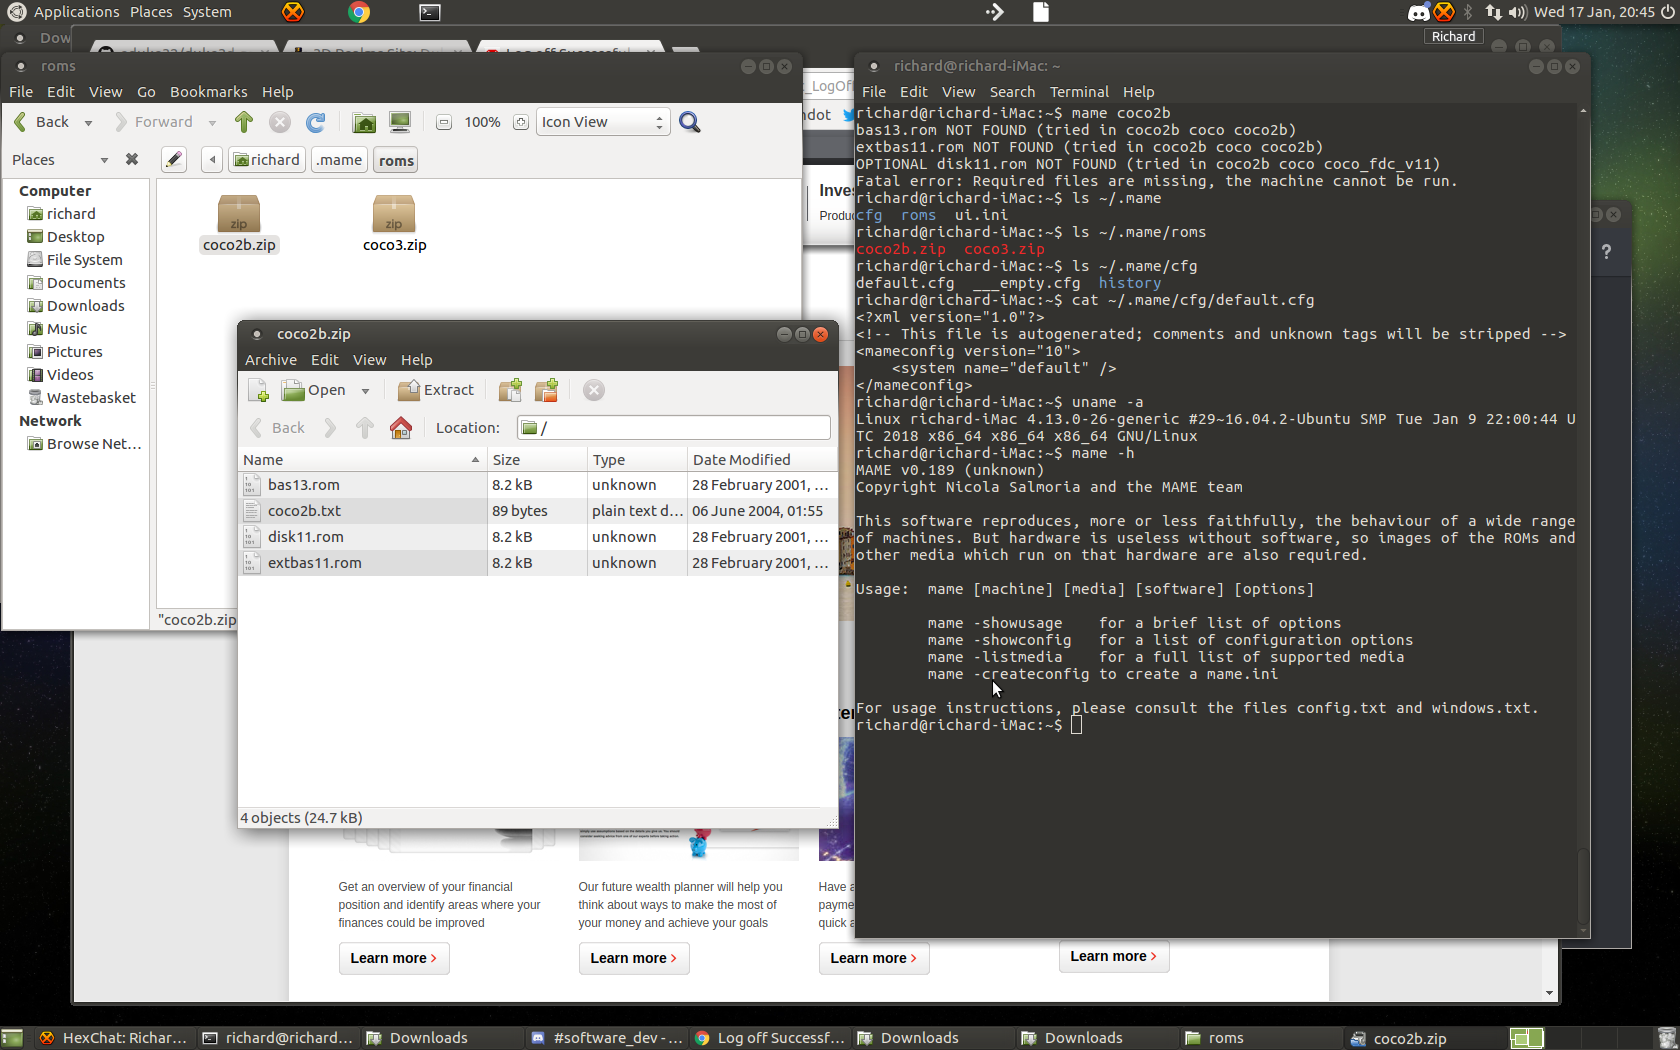1680x1050 pixels.
Task: Open the Bookmarks menu in file manager
Action: (208, 92)
